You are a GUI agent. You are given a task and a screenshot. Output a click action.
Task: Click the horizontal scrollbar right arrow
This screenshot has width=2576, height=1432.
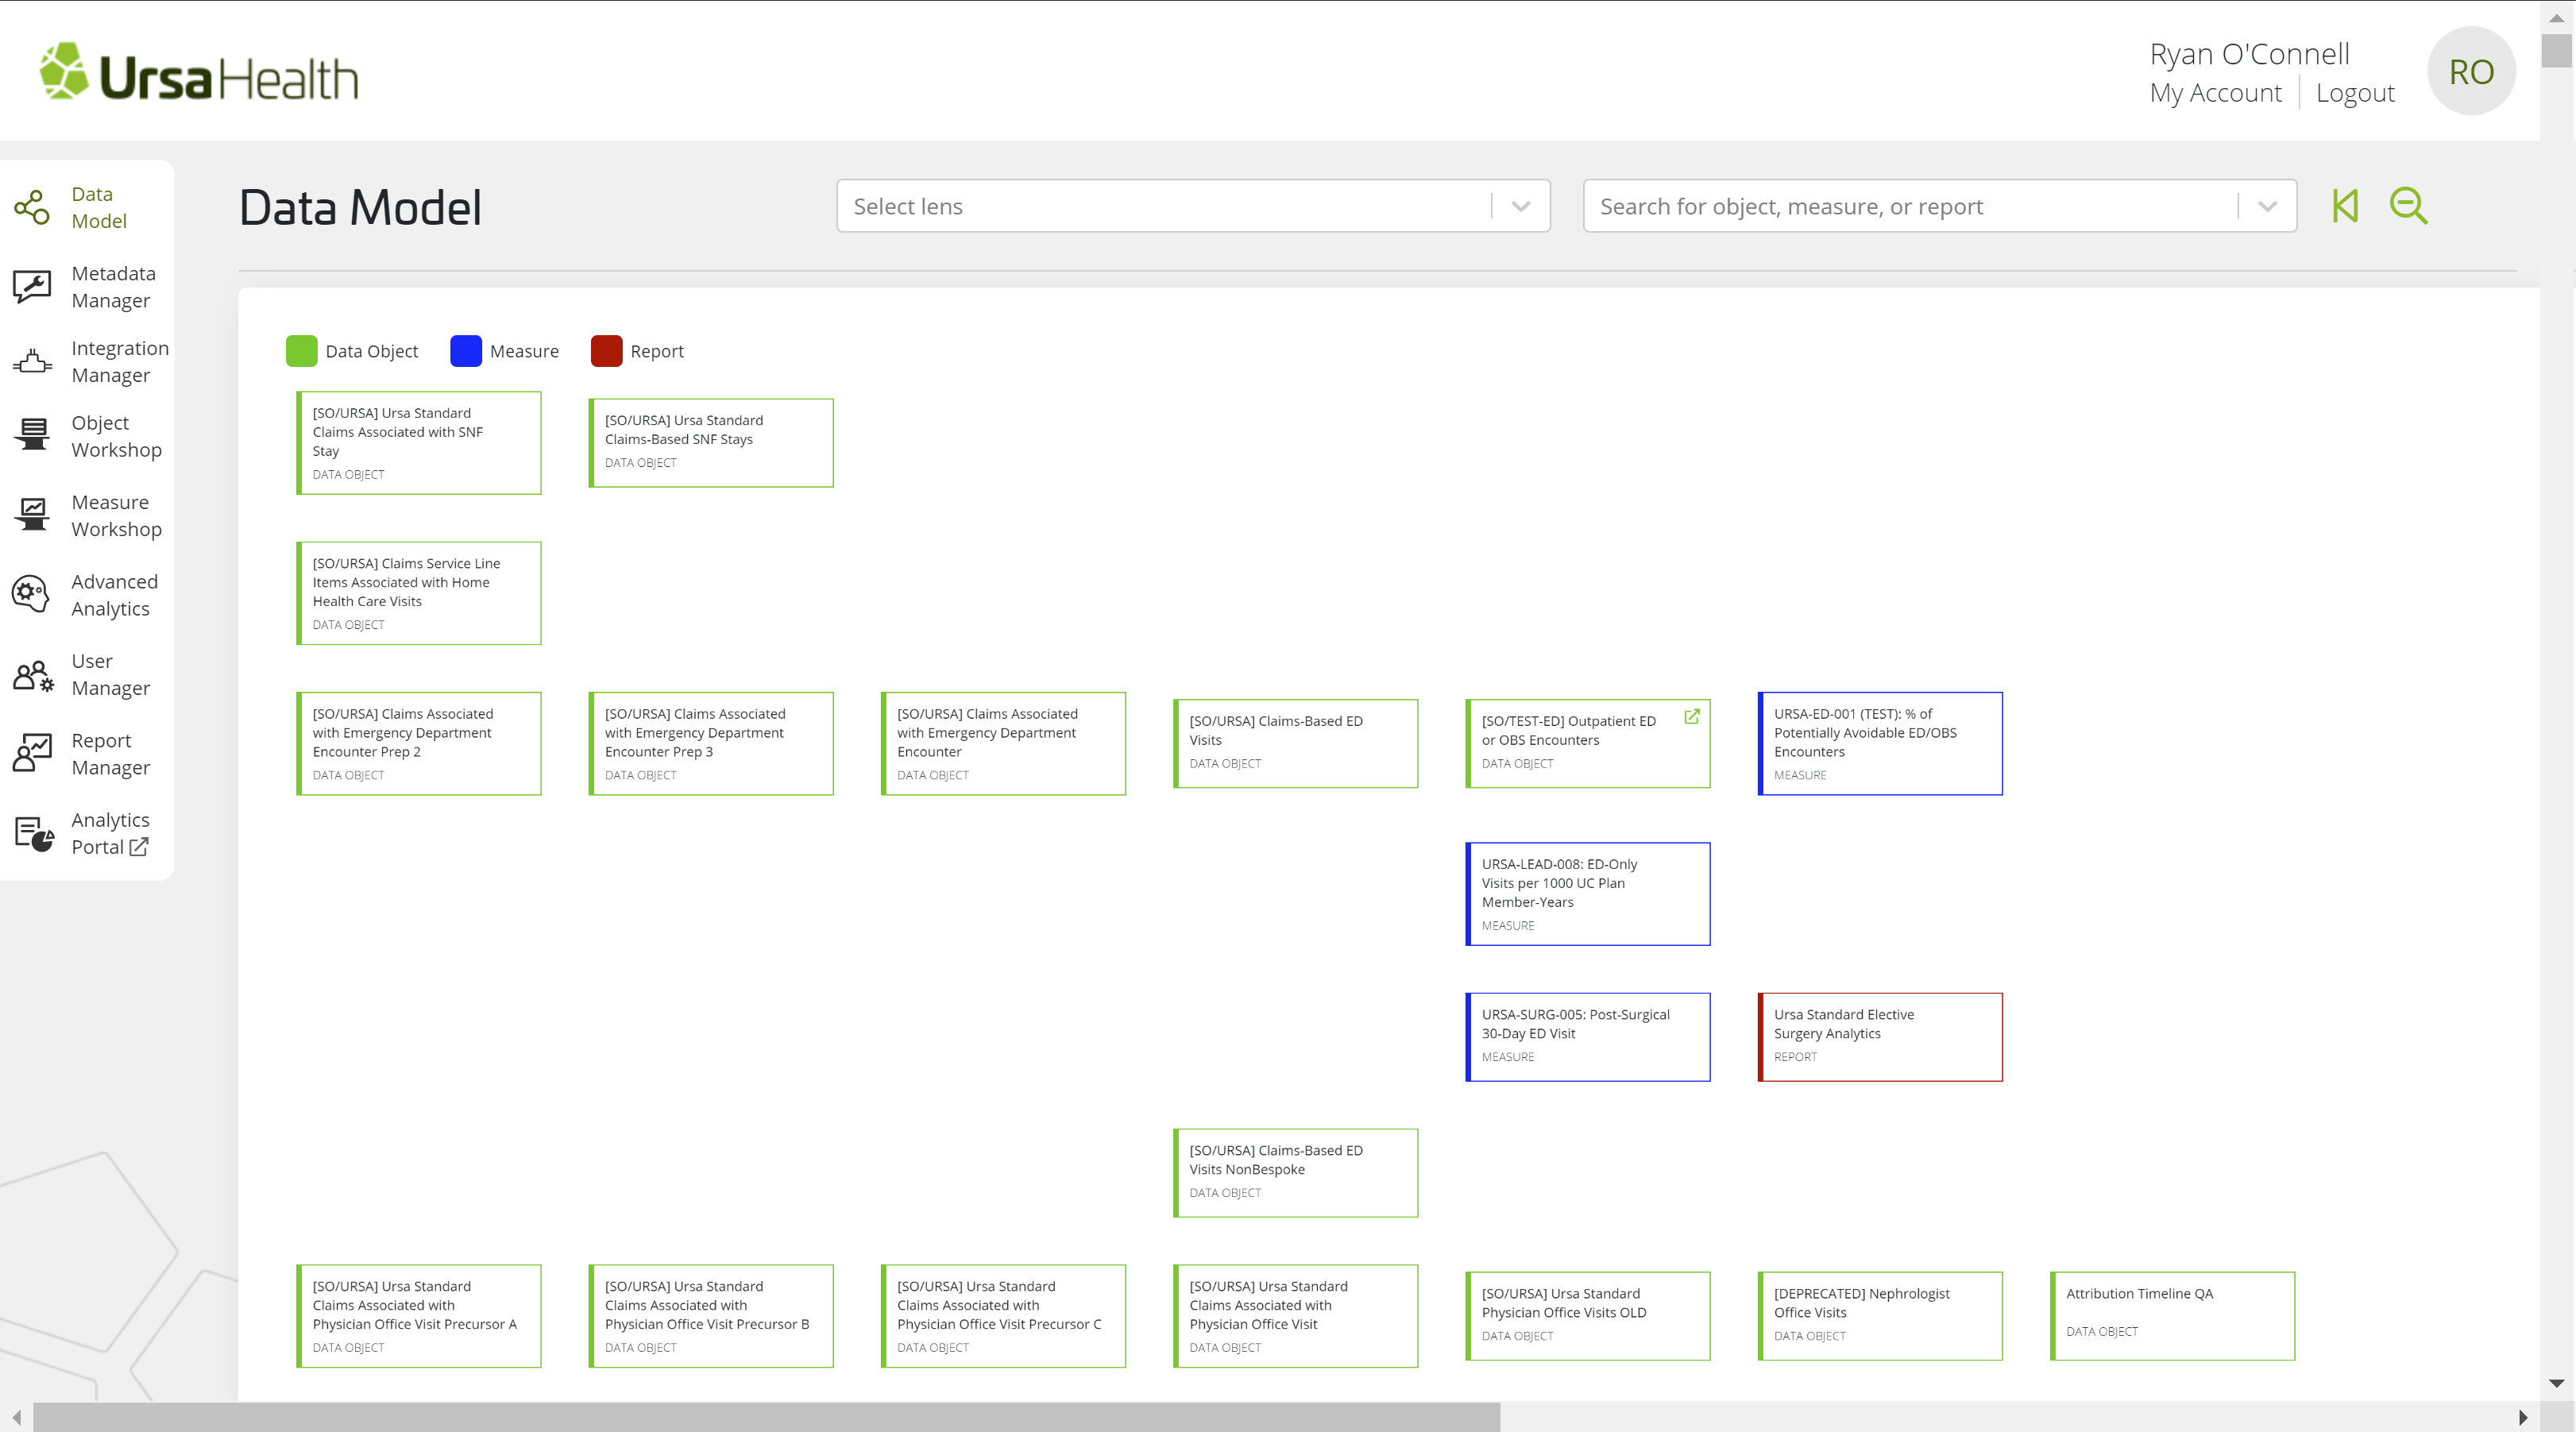pos(2522,1417)
